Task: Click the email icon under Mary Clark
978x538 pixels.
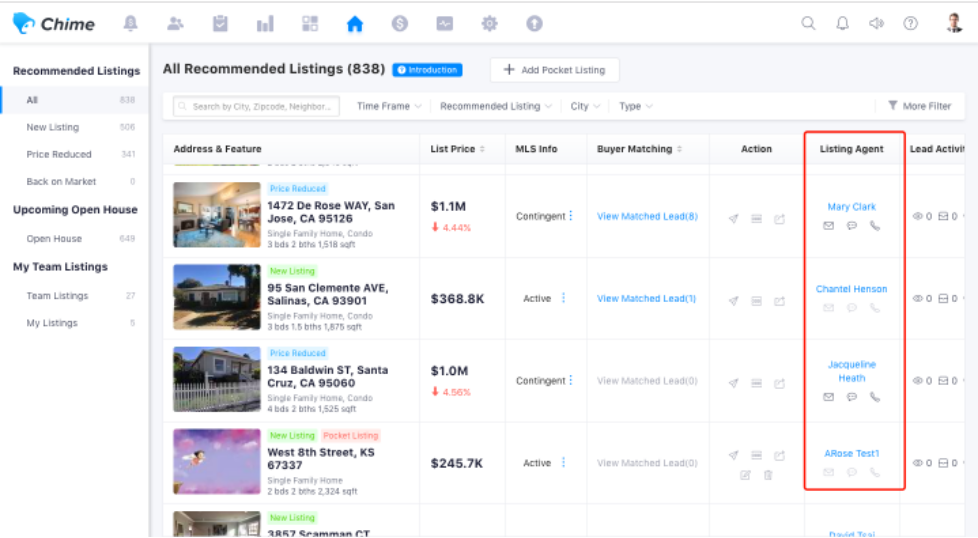Action: tap(828, 226)
